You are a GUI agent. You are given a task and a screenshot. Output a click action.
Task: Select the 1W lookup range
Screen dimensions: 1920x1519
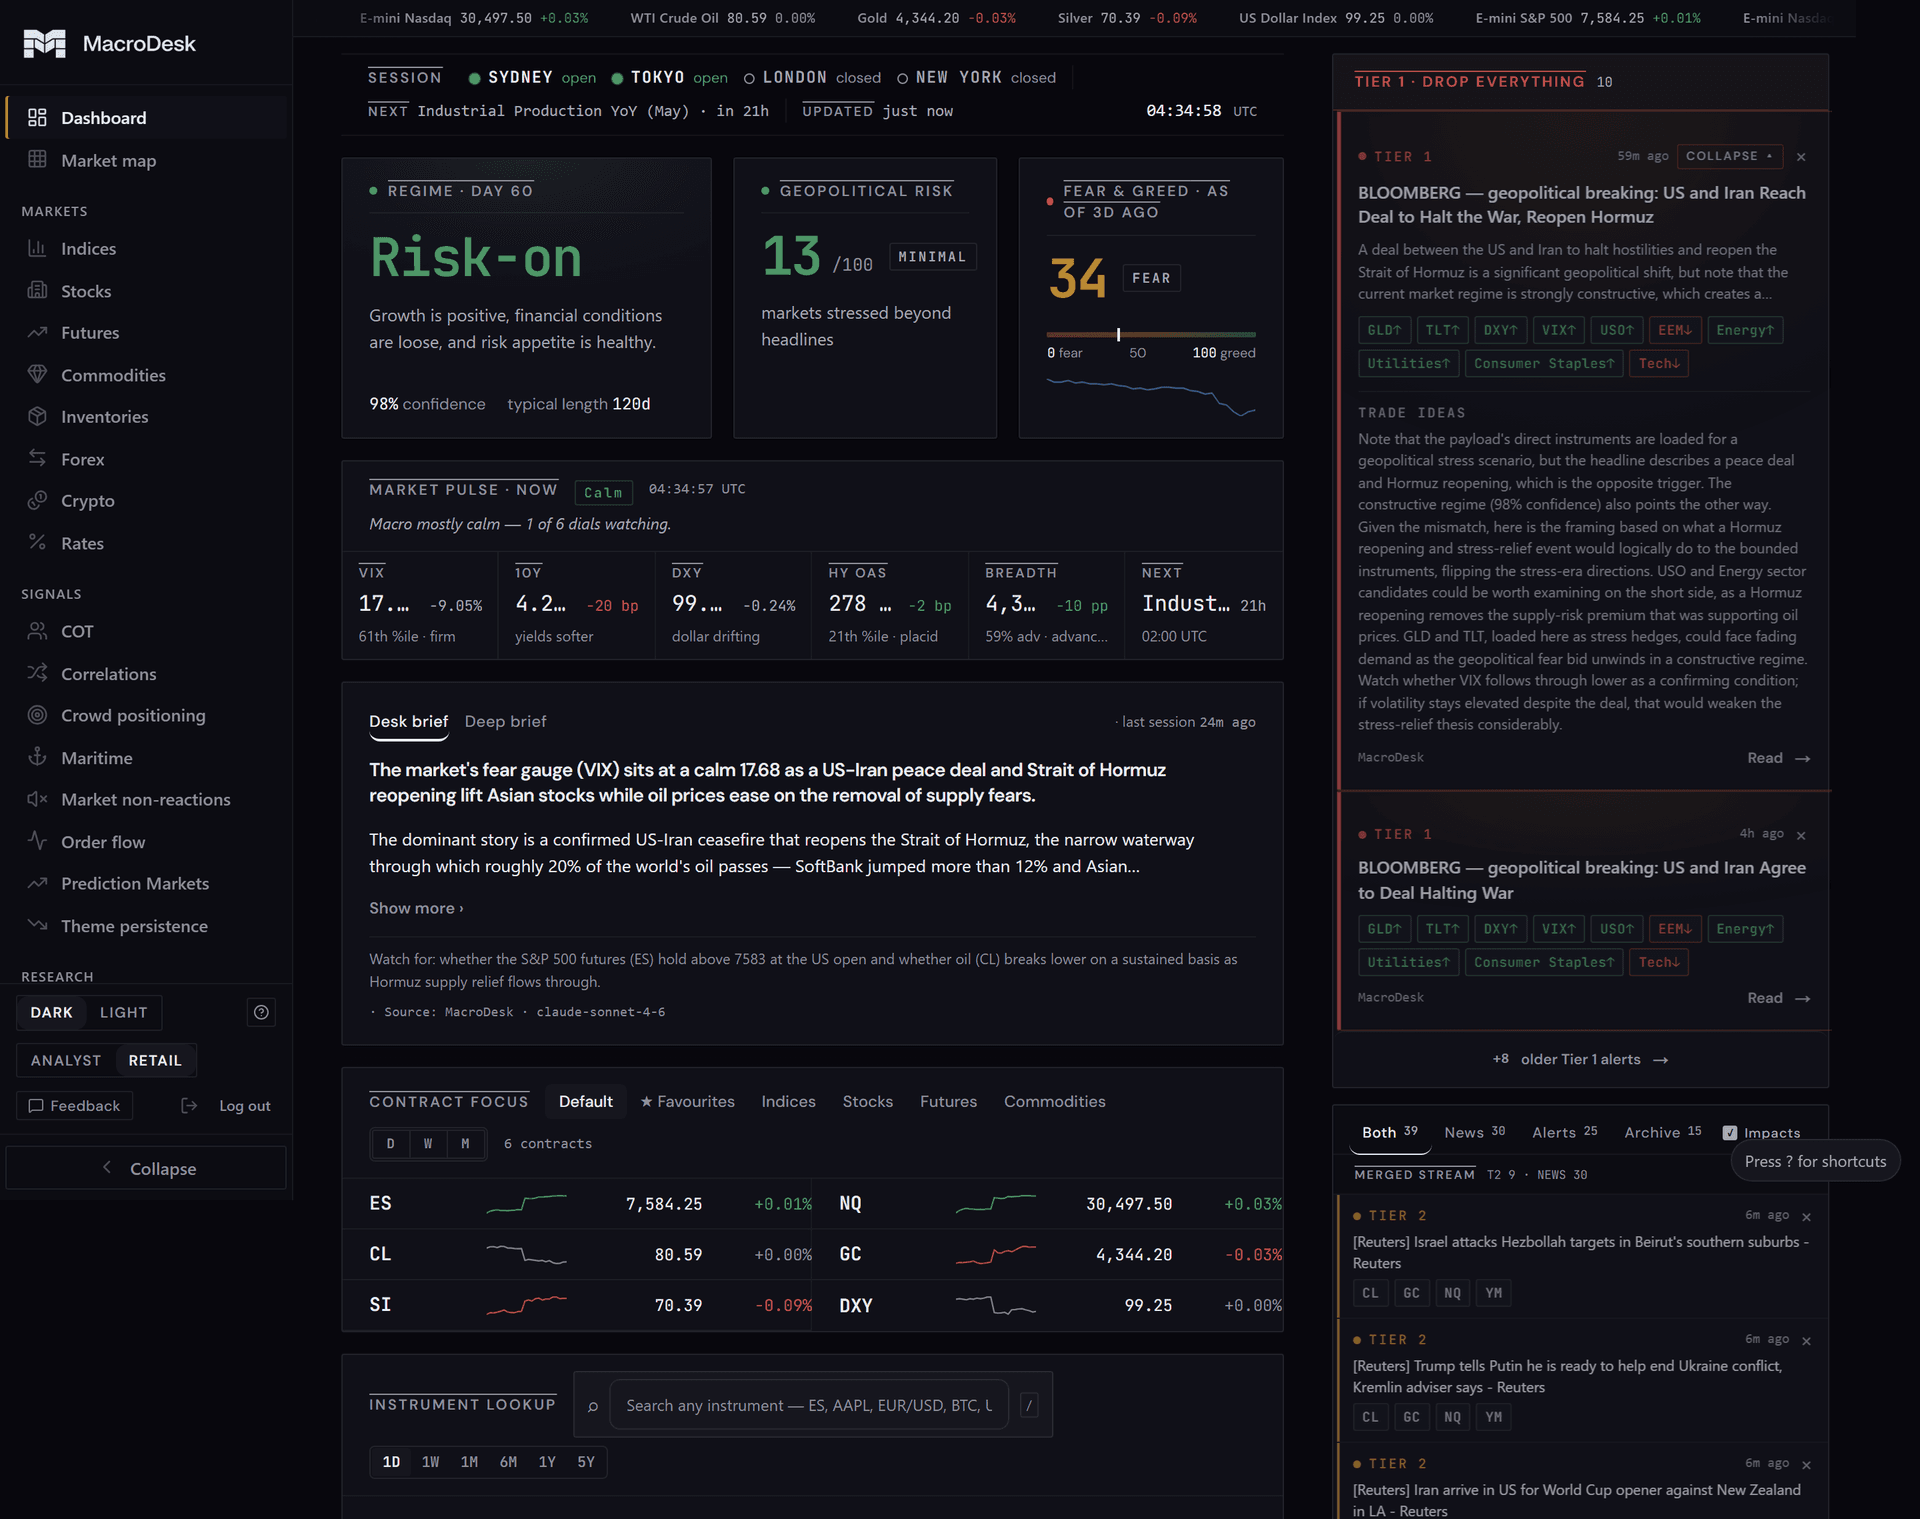[430, 1462]
